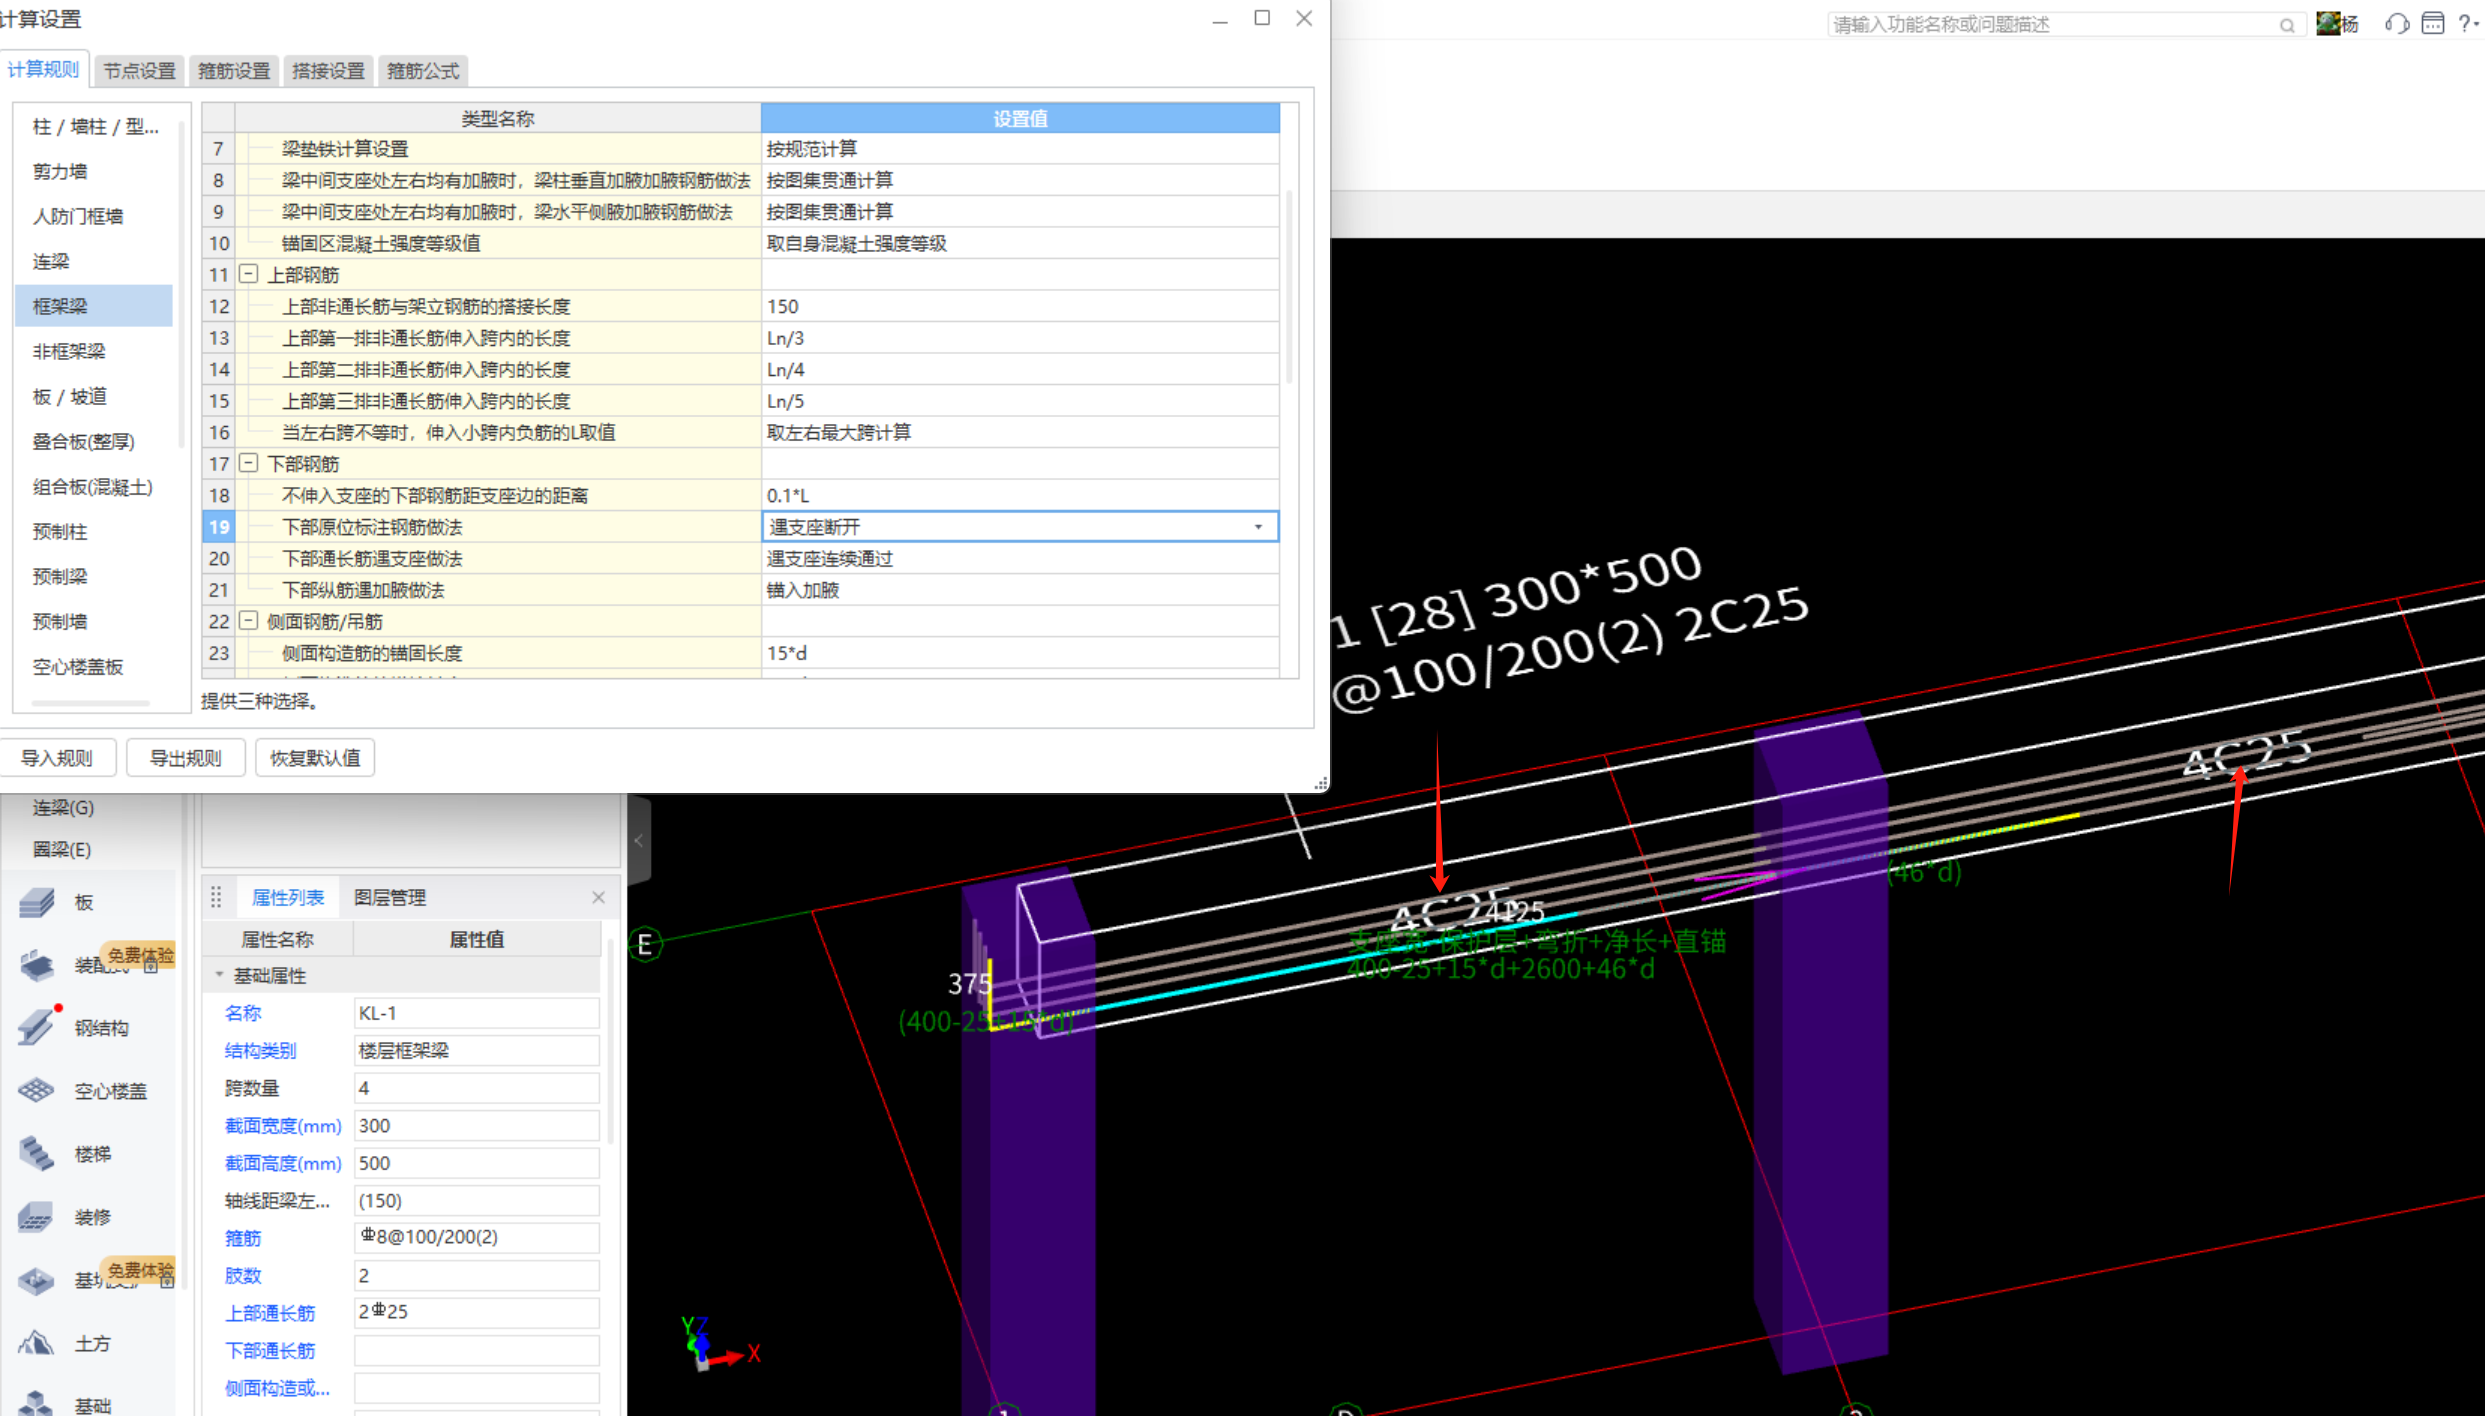Edit the 截面高度 value 500
The image size is (2485, 1416).
tap(476, 1163)
